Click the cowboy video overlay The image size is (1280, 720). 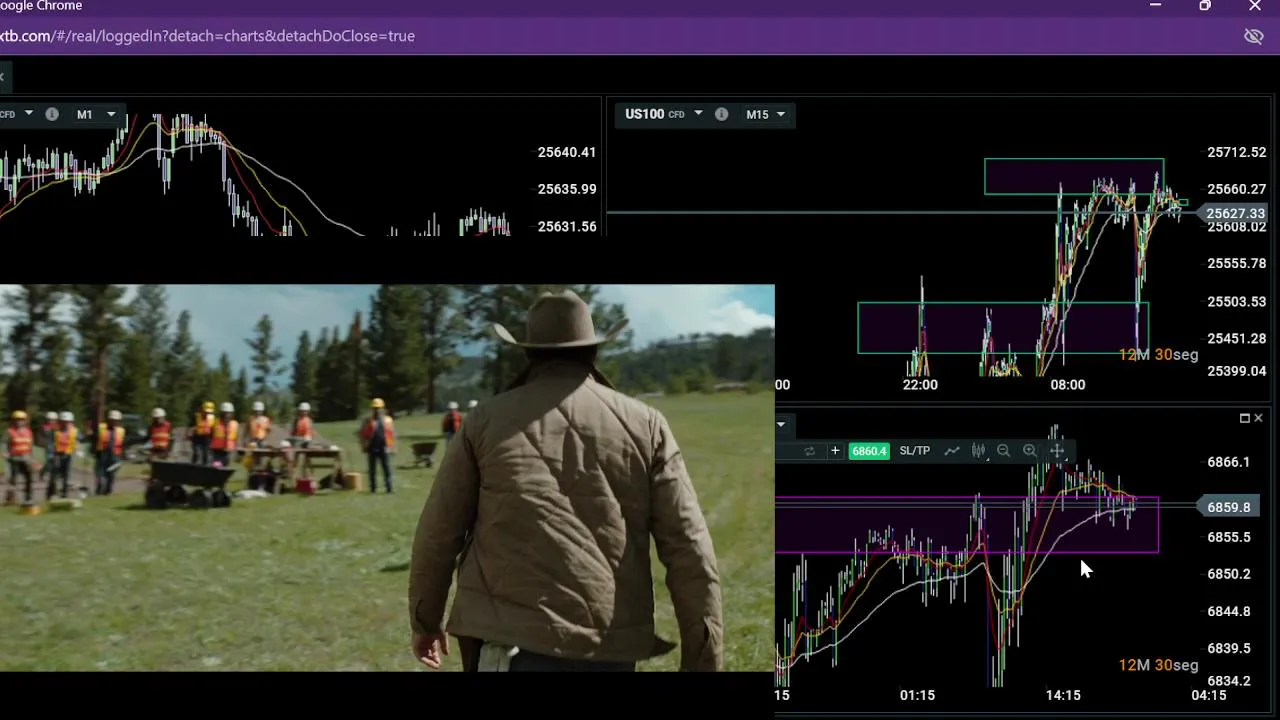387,478
